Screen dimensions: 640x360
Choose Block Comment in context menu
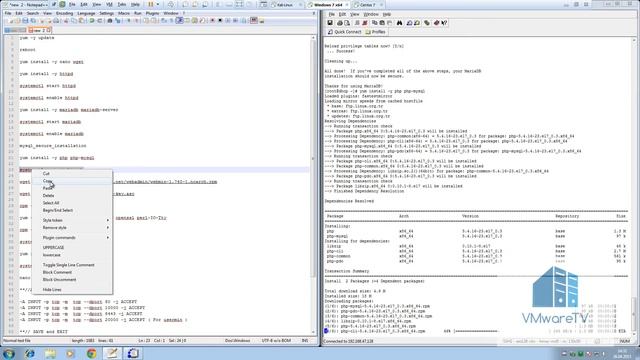point(57,272)
